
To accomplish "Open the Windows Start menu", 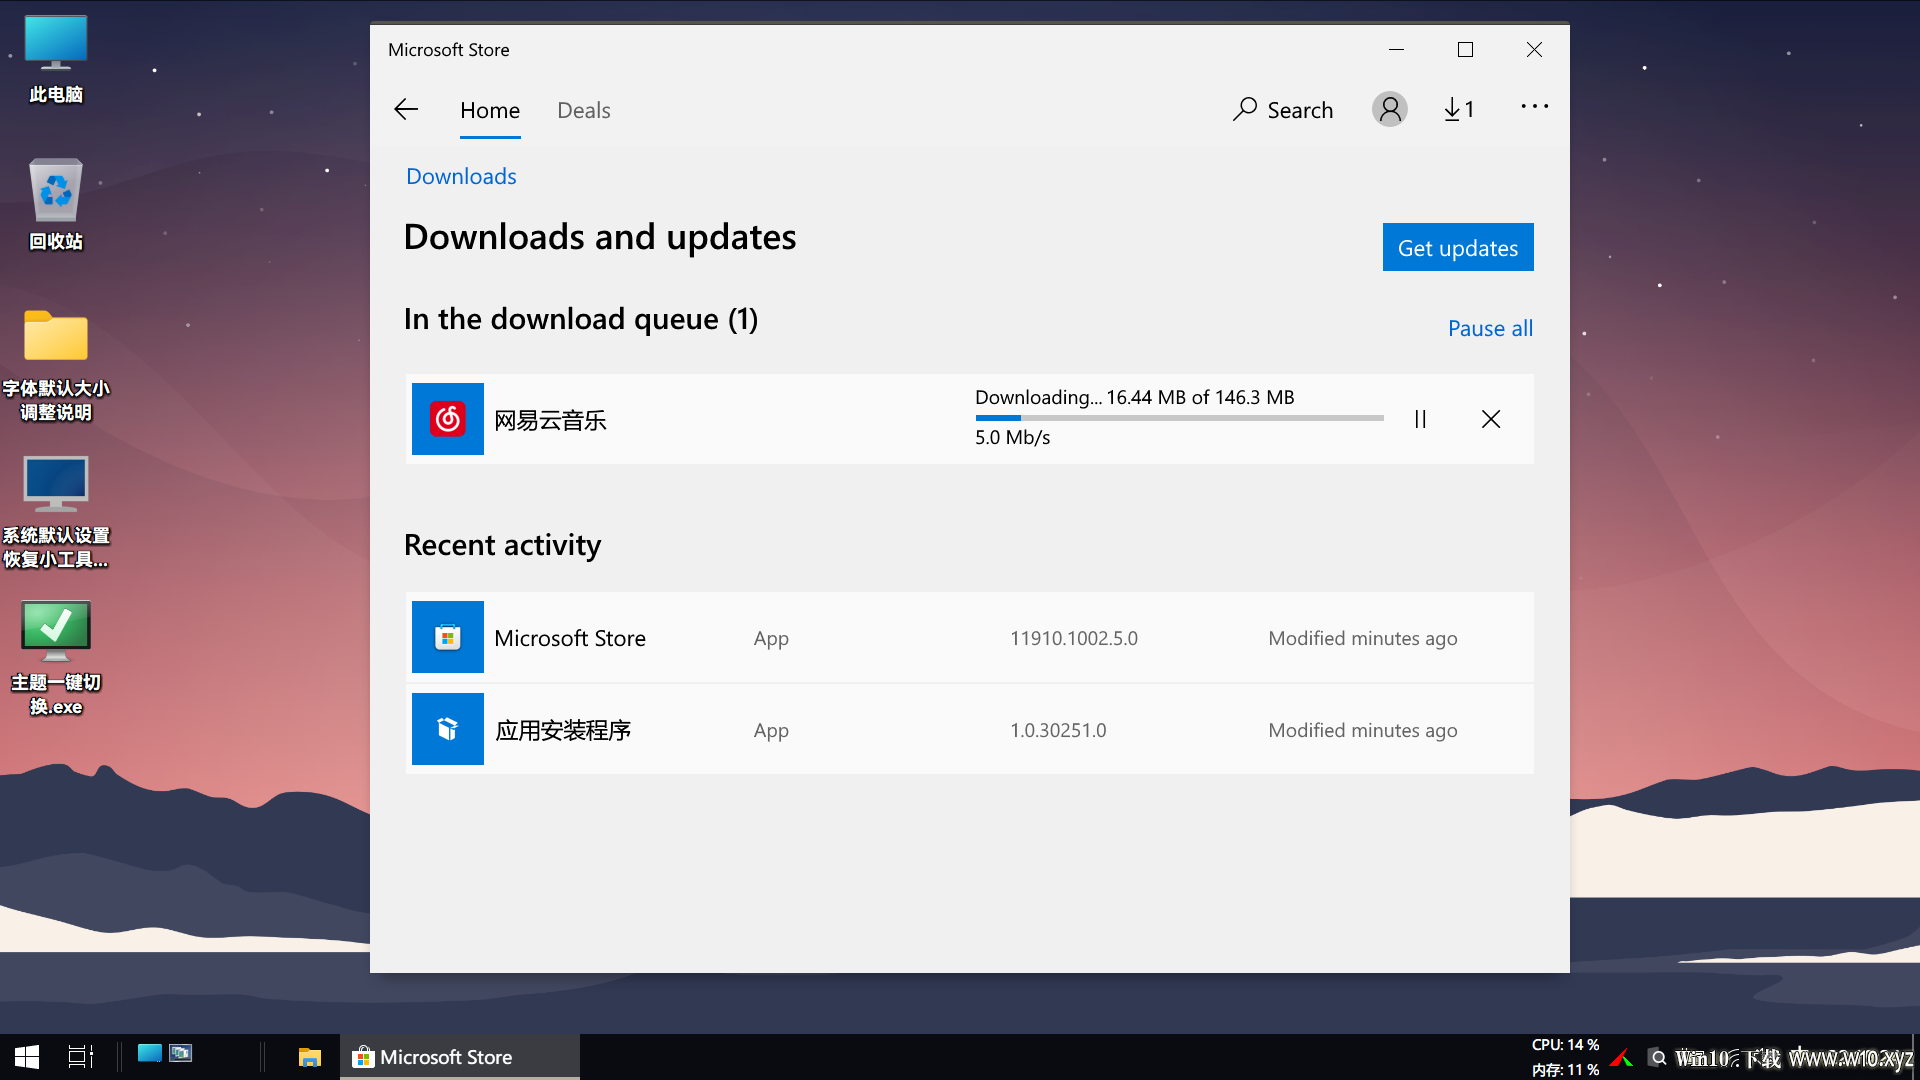I will point(27,1057).
